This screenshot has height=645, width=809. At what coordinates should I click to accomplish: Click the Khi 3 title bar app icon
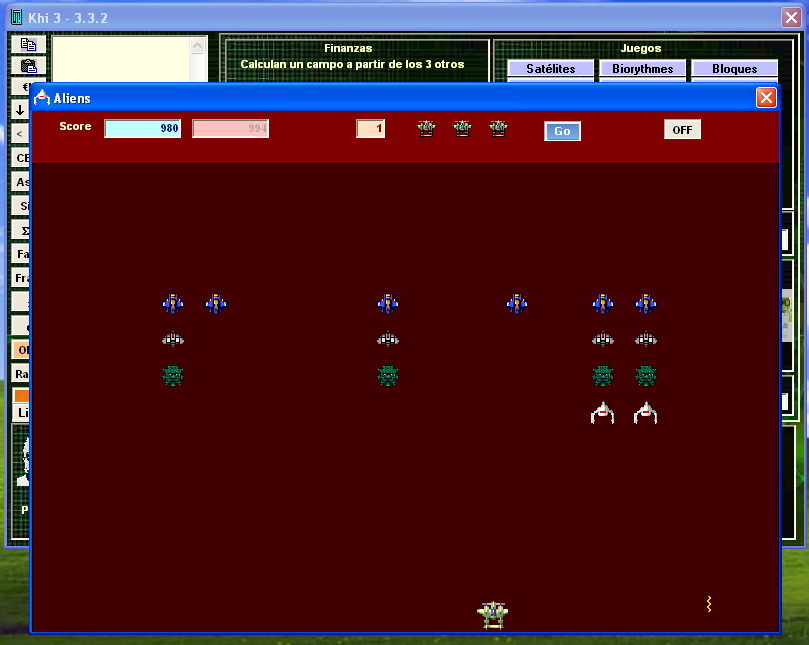coord(17,17)
